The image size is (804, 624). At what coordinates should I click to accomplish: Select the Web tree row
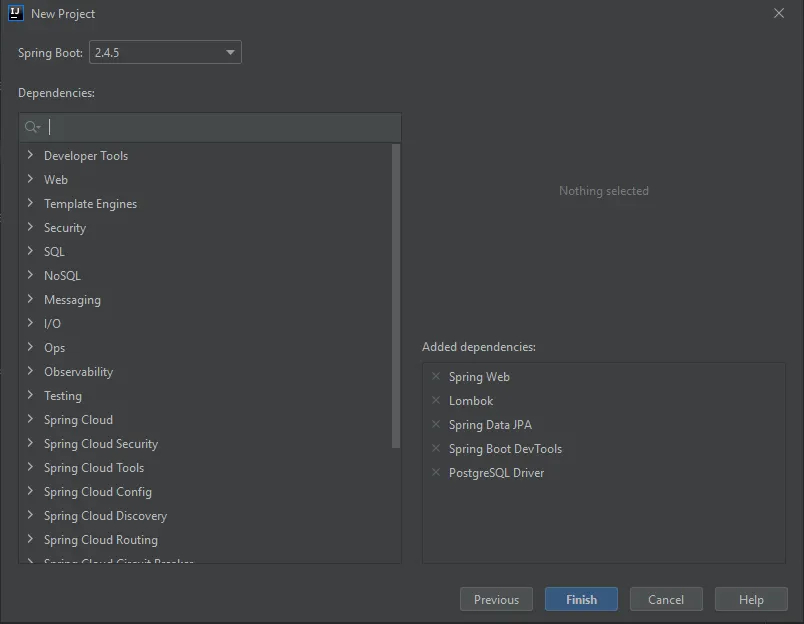click(x=206, y=179)
